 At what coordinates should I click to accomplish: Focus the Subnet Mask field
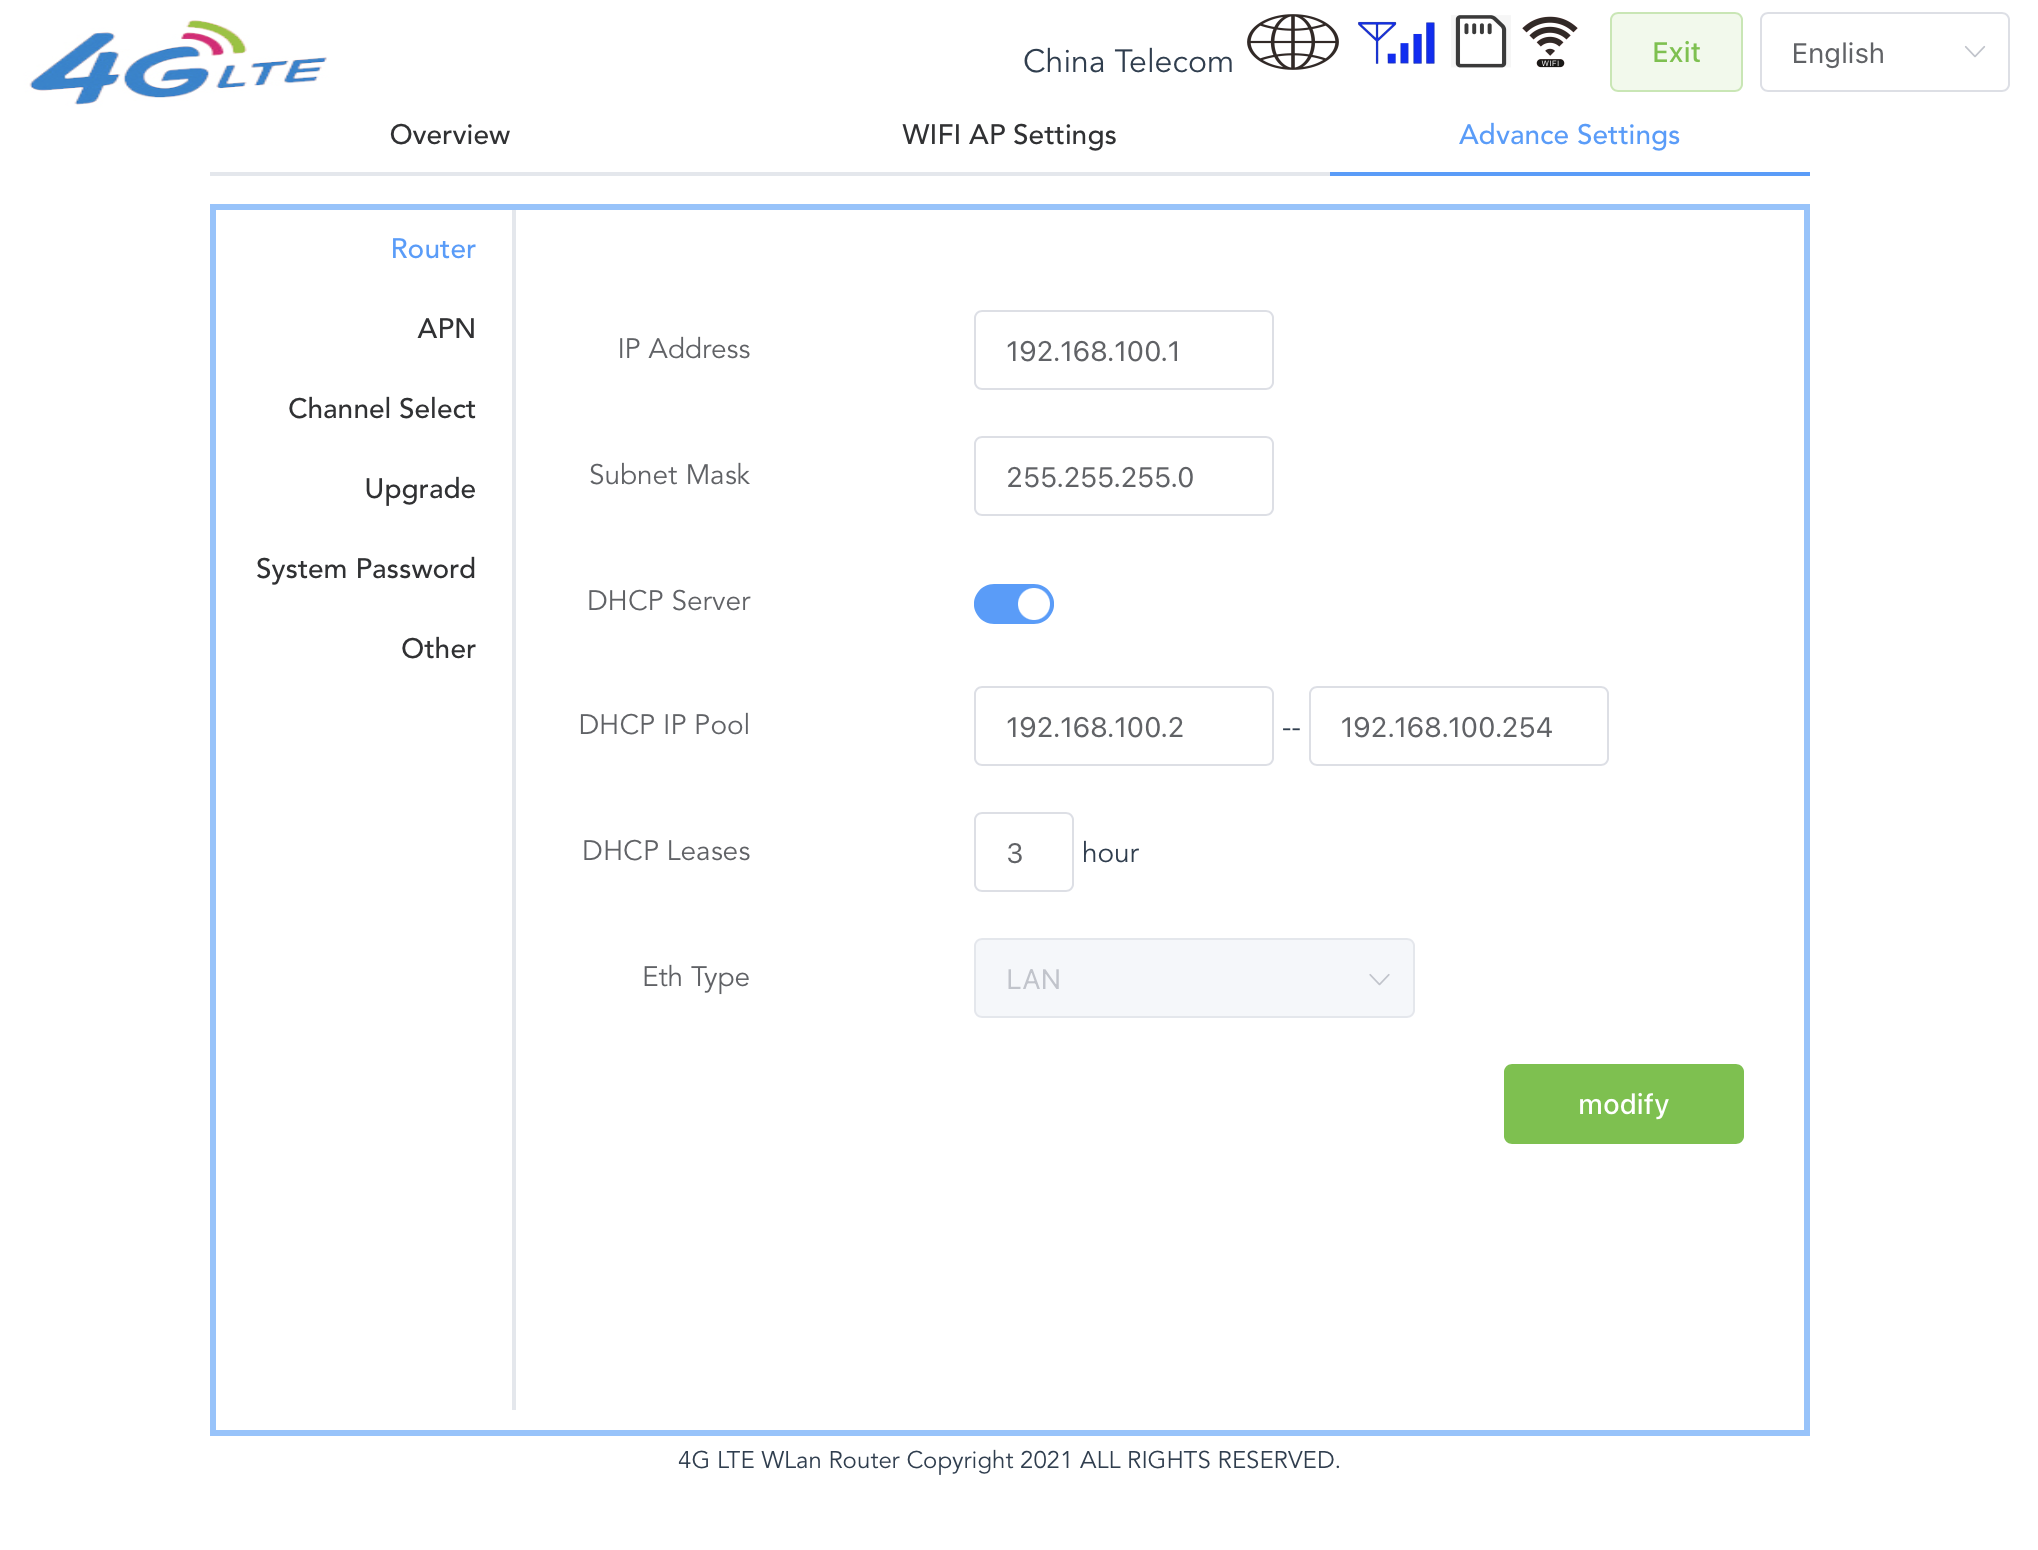[1122, 477]
